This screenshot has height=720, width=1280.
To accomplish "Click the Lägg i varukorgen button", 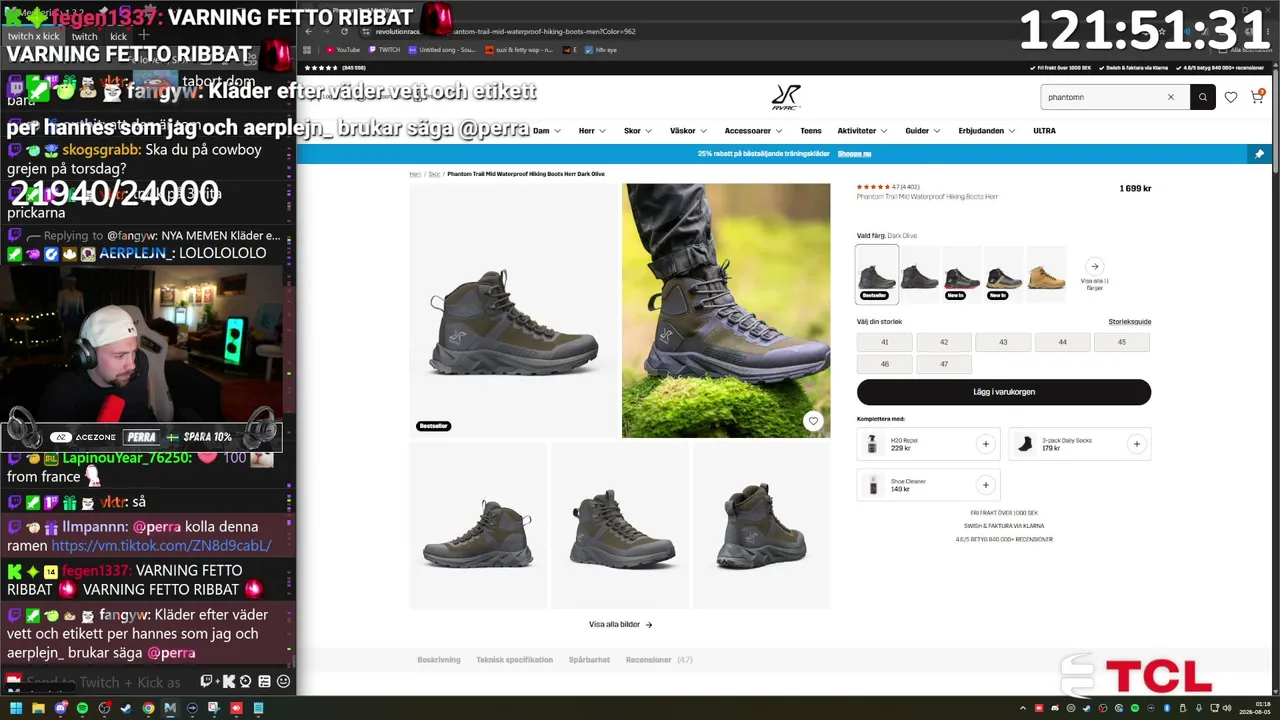I will pyautogui.click(x=1004, y=392).
